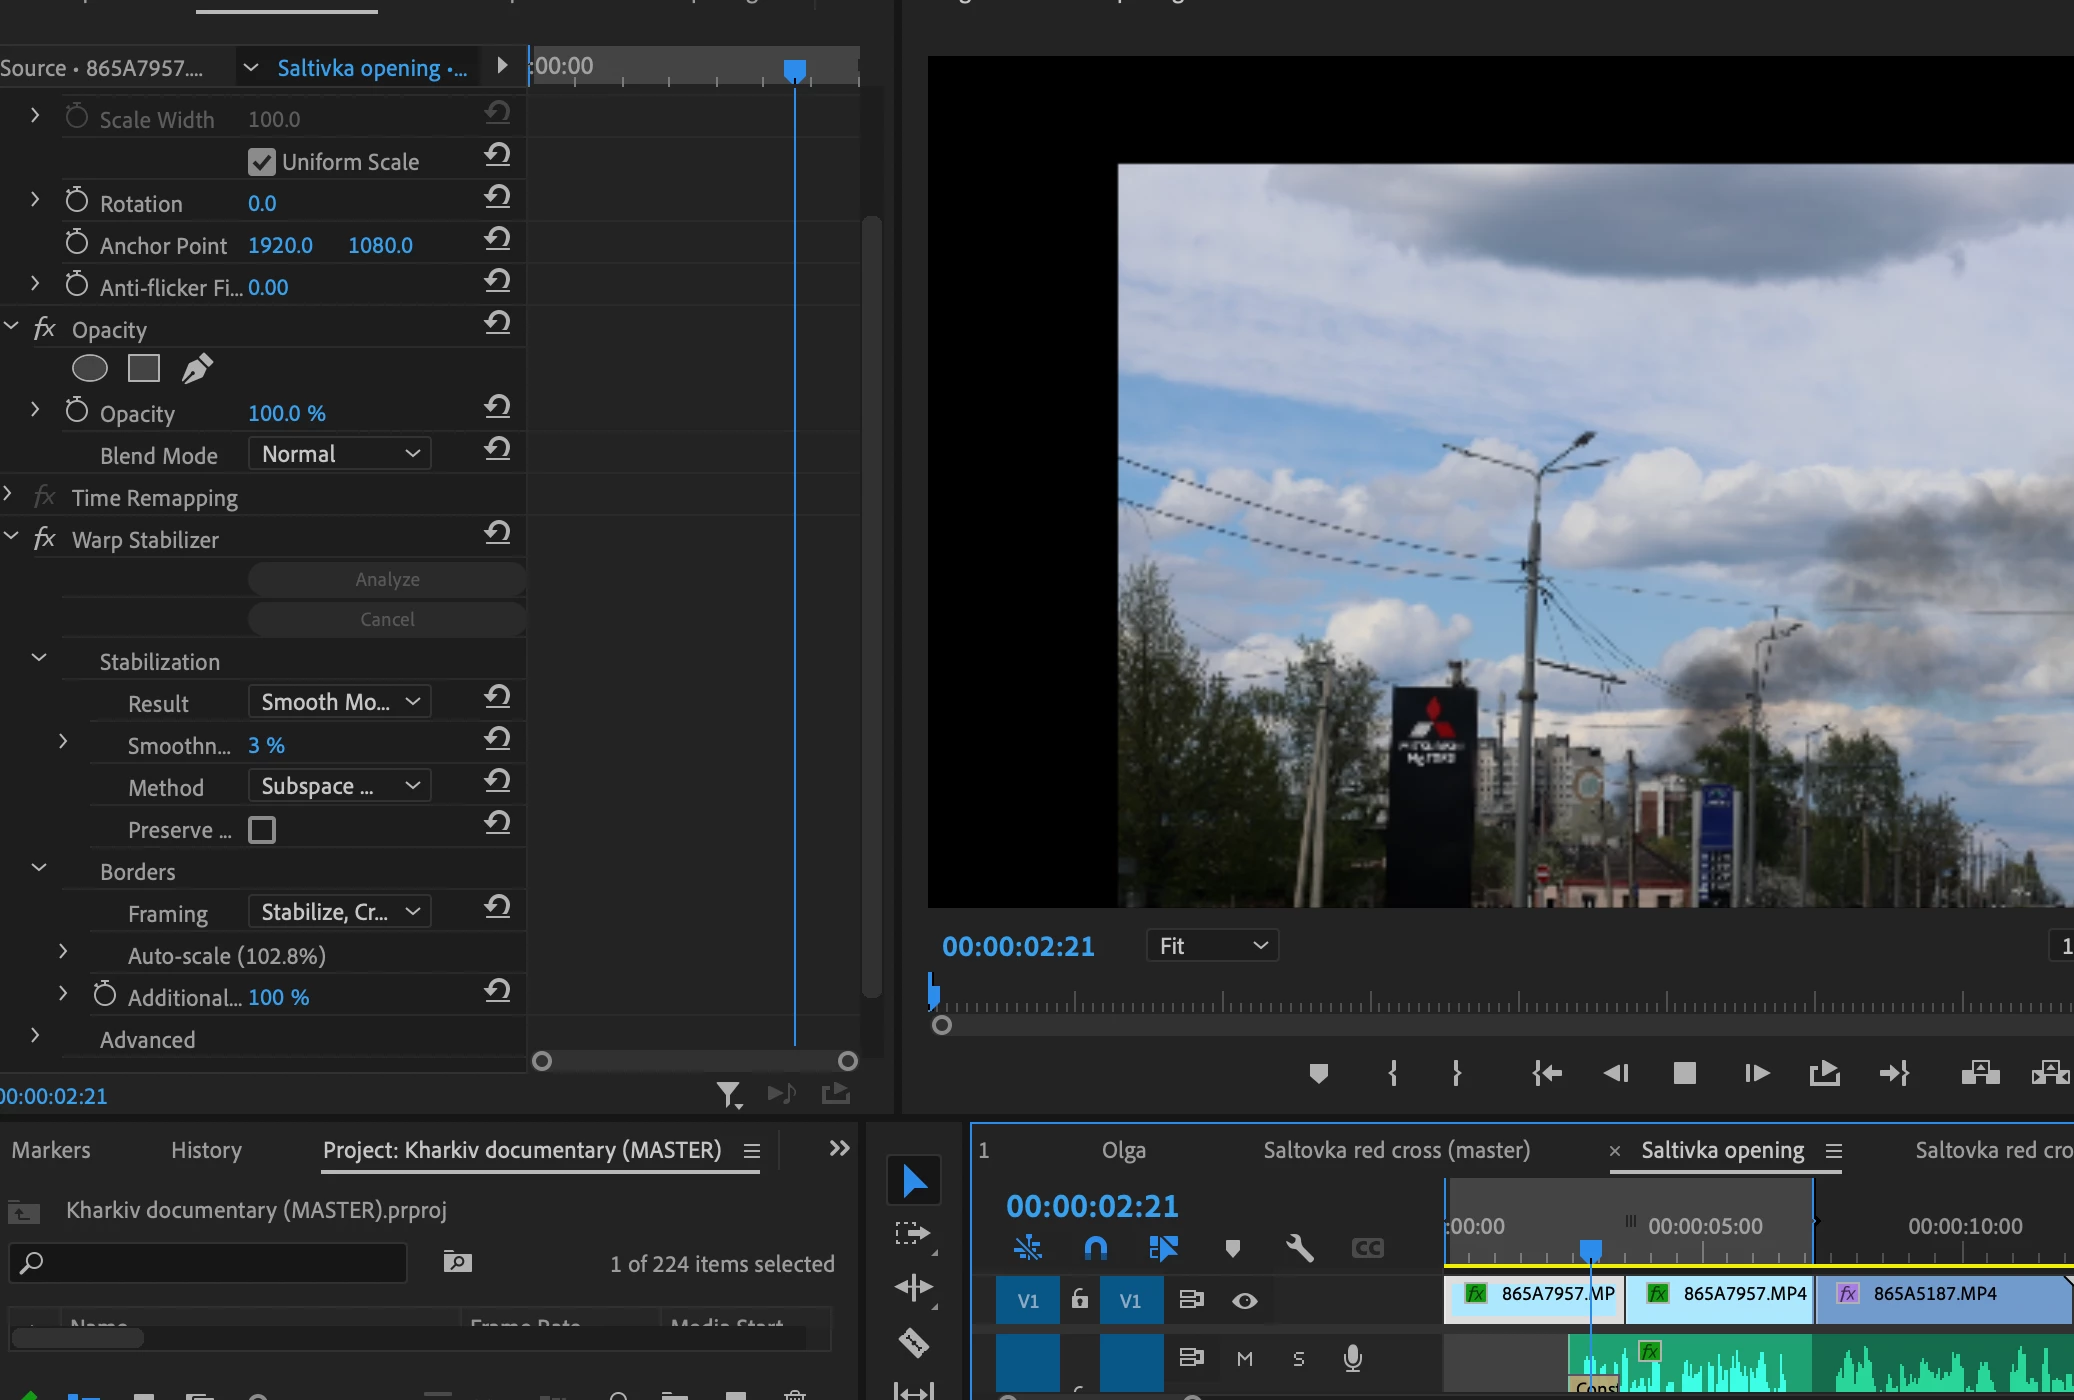Viewport: 2074px width, 1400px height.
Task: Uncheck the Uniform Scale checkbox
Action: point(262,162)
